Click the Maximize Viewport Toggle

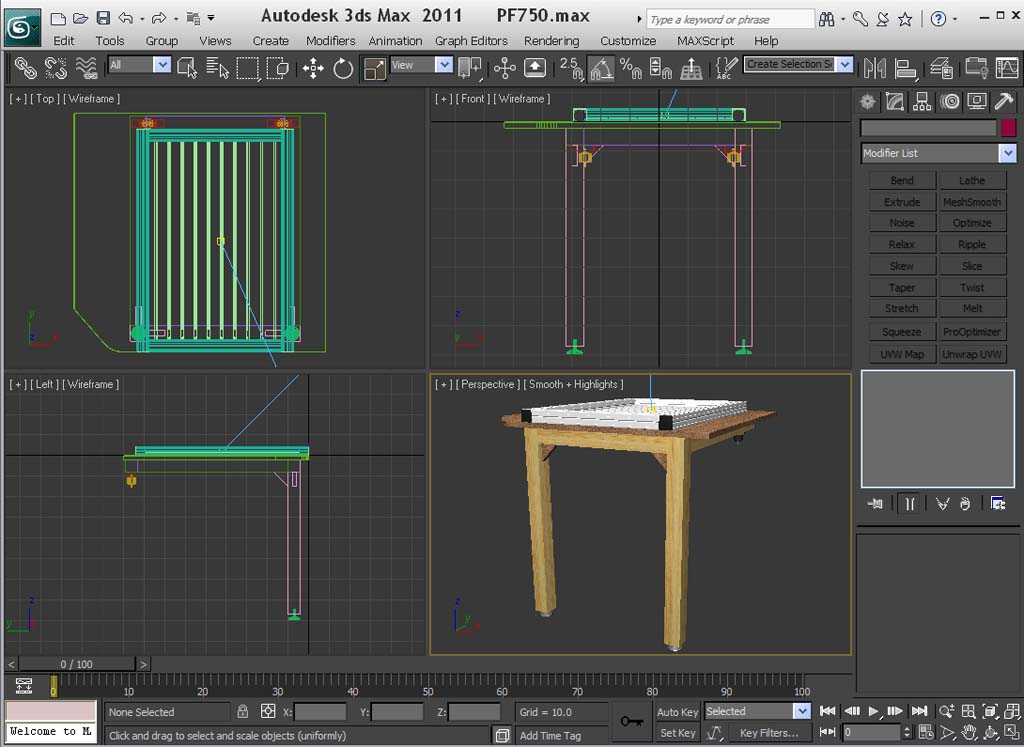[1012, 733]
